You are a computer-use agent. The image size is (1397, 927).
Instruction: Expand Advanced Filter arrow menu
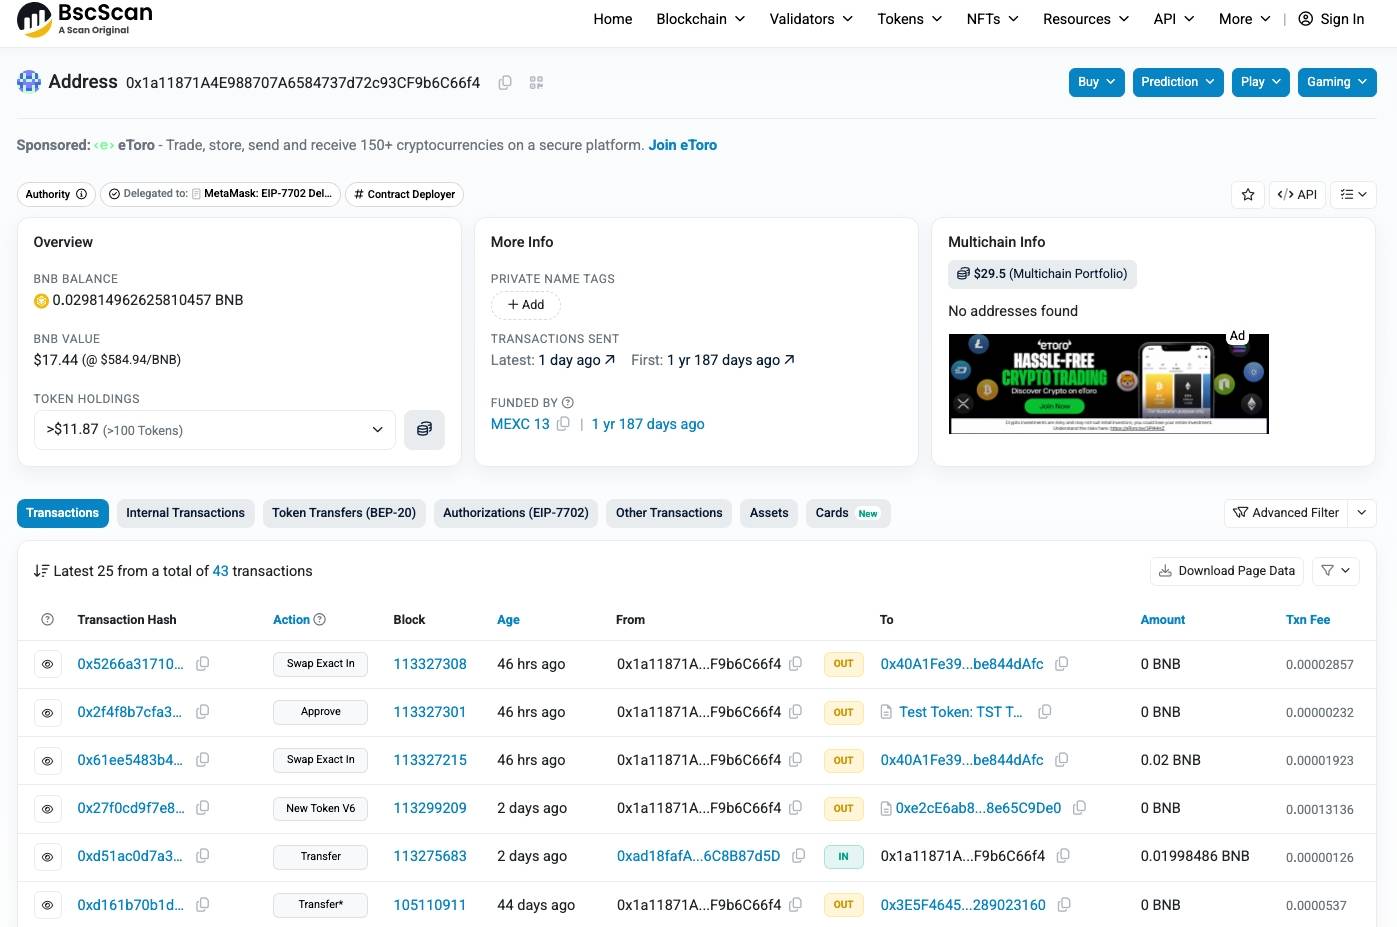click(x=1362, y=513)
